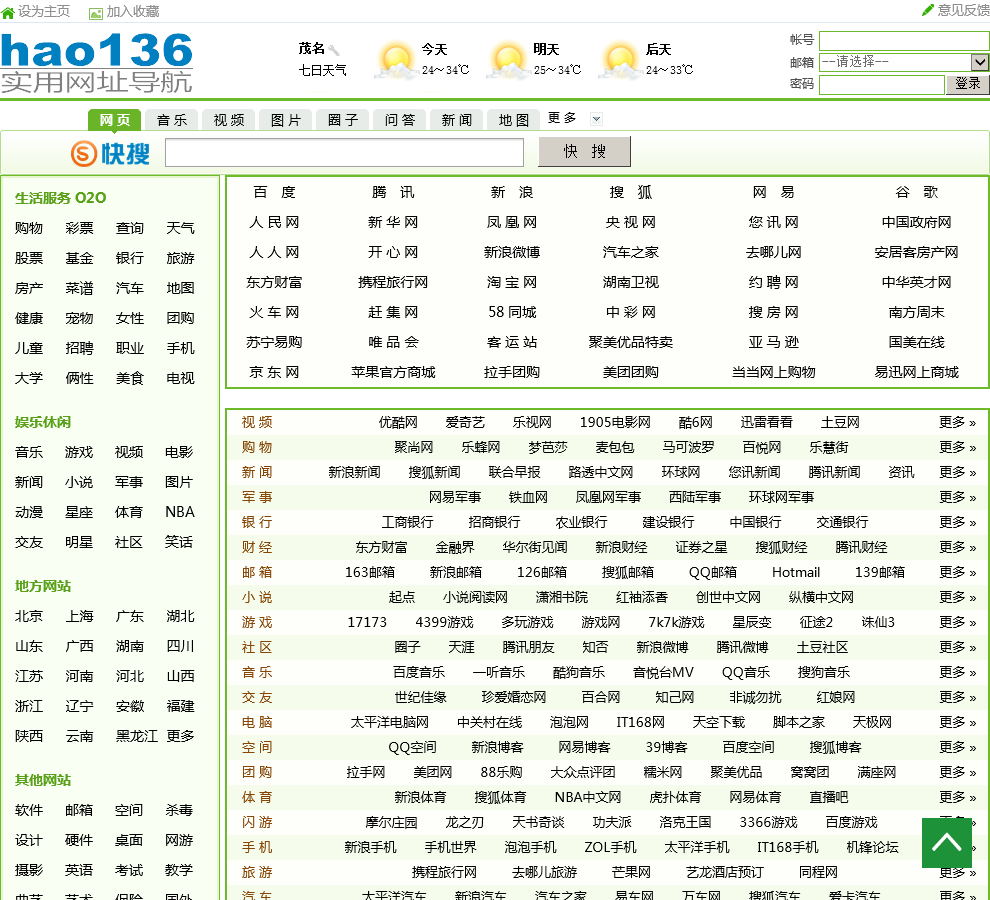Open the 百度 link
990x900 pixels.
[274, 192]
